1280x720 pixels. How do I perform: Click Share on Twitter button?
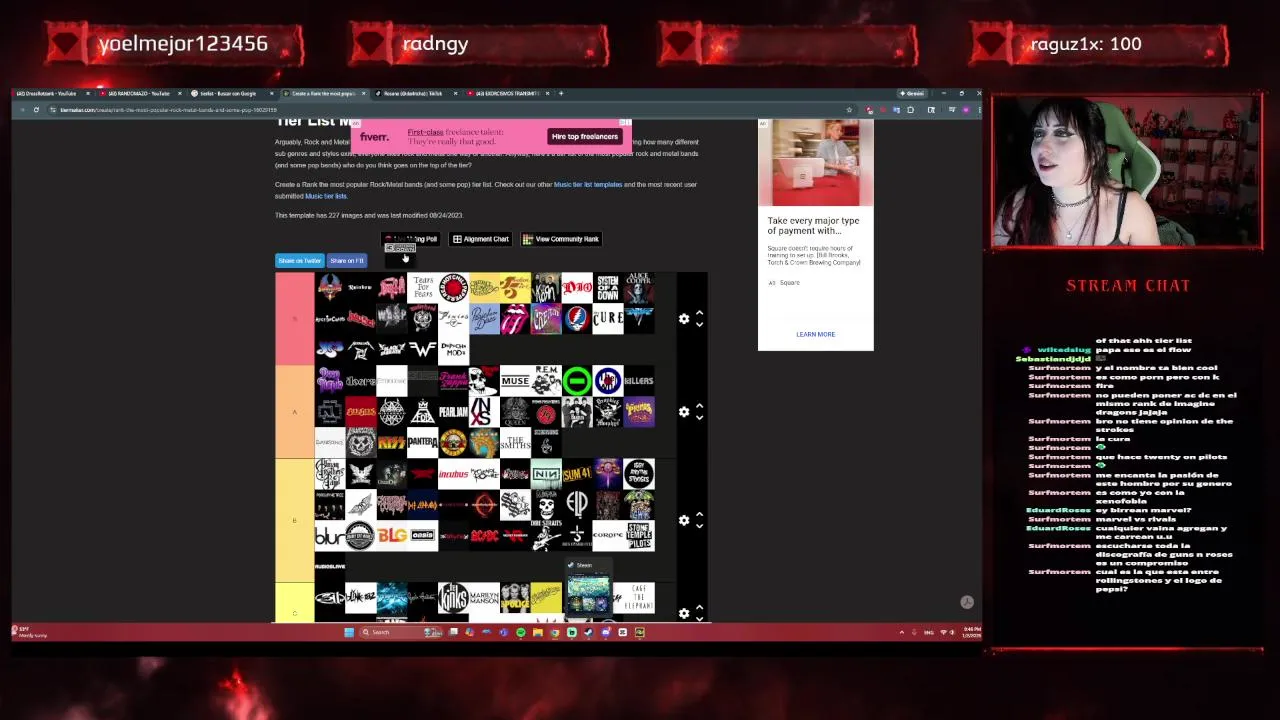coord(299,261)
